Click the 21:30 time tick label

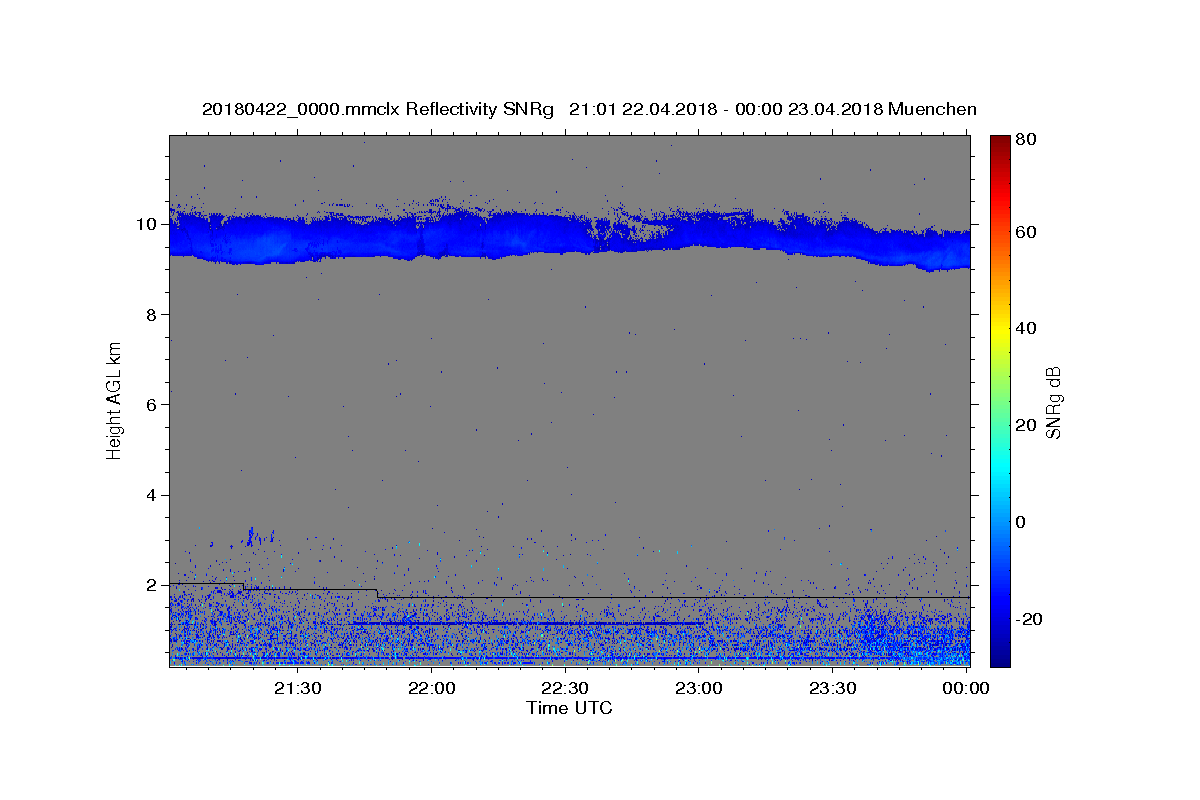tap(298, 688)
